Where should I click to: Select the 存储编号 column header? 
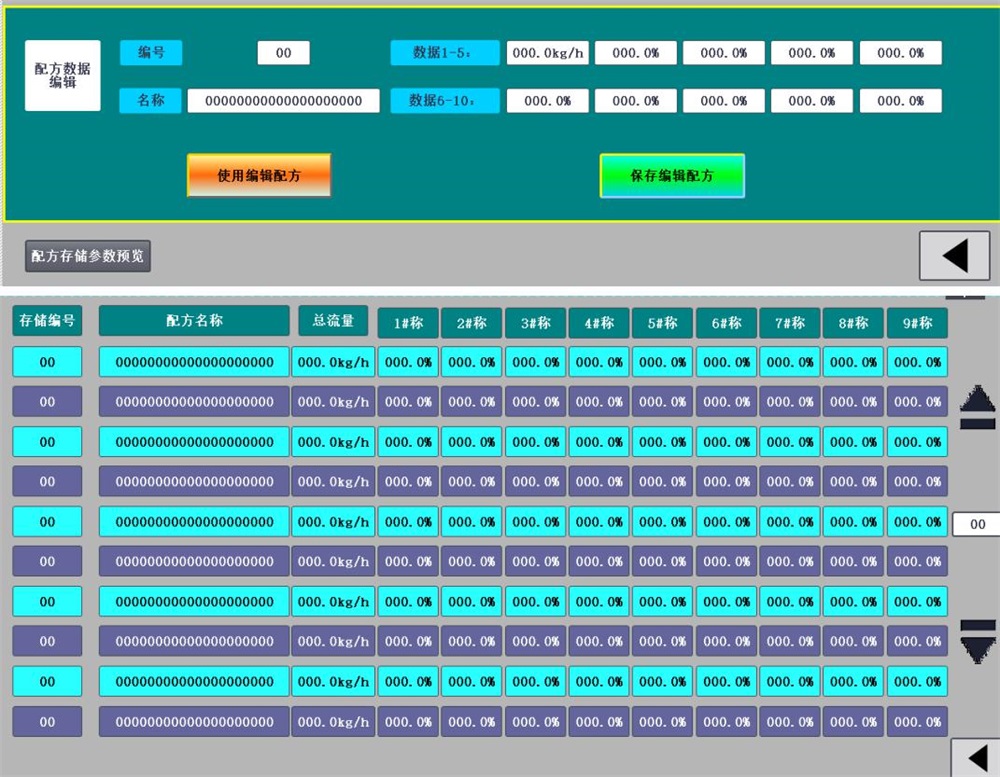[47, 321]
